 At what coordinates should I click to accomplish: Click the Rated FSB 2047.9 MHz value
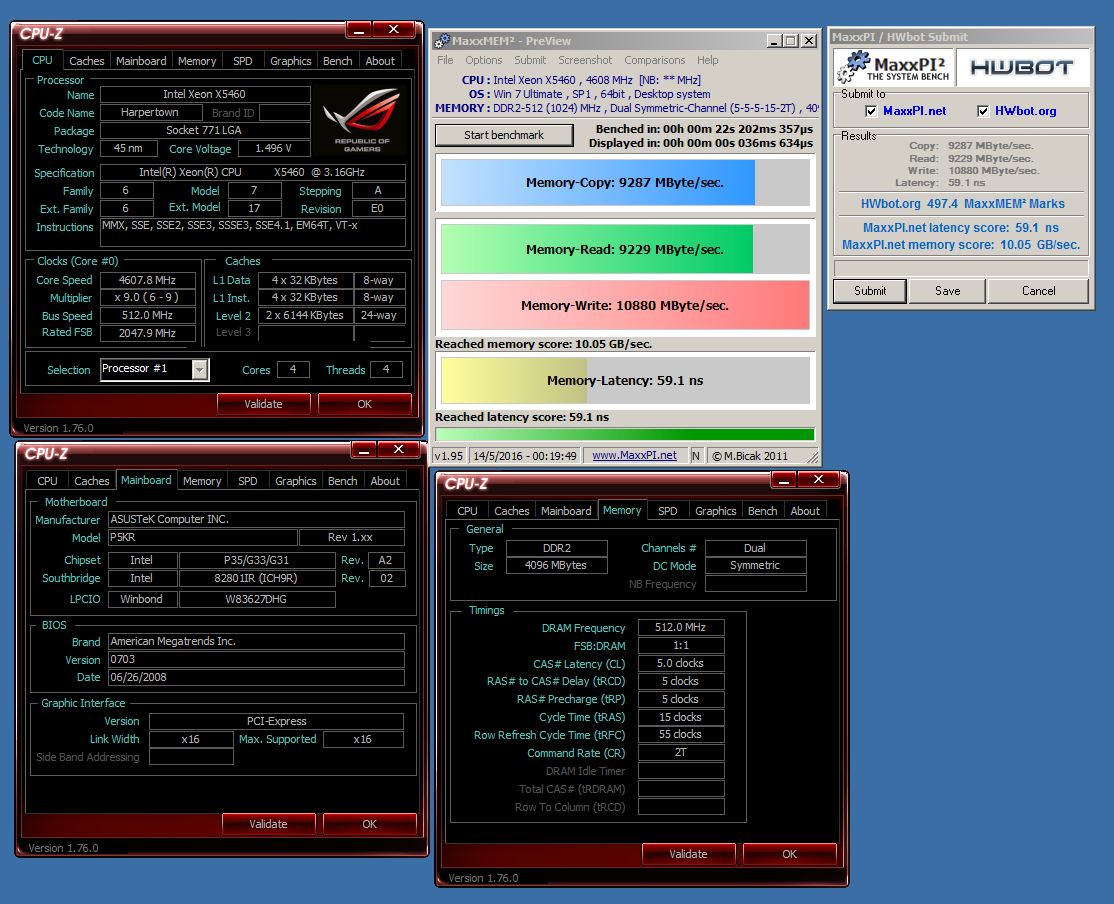[147, 333]
